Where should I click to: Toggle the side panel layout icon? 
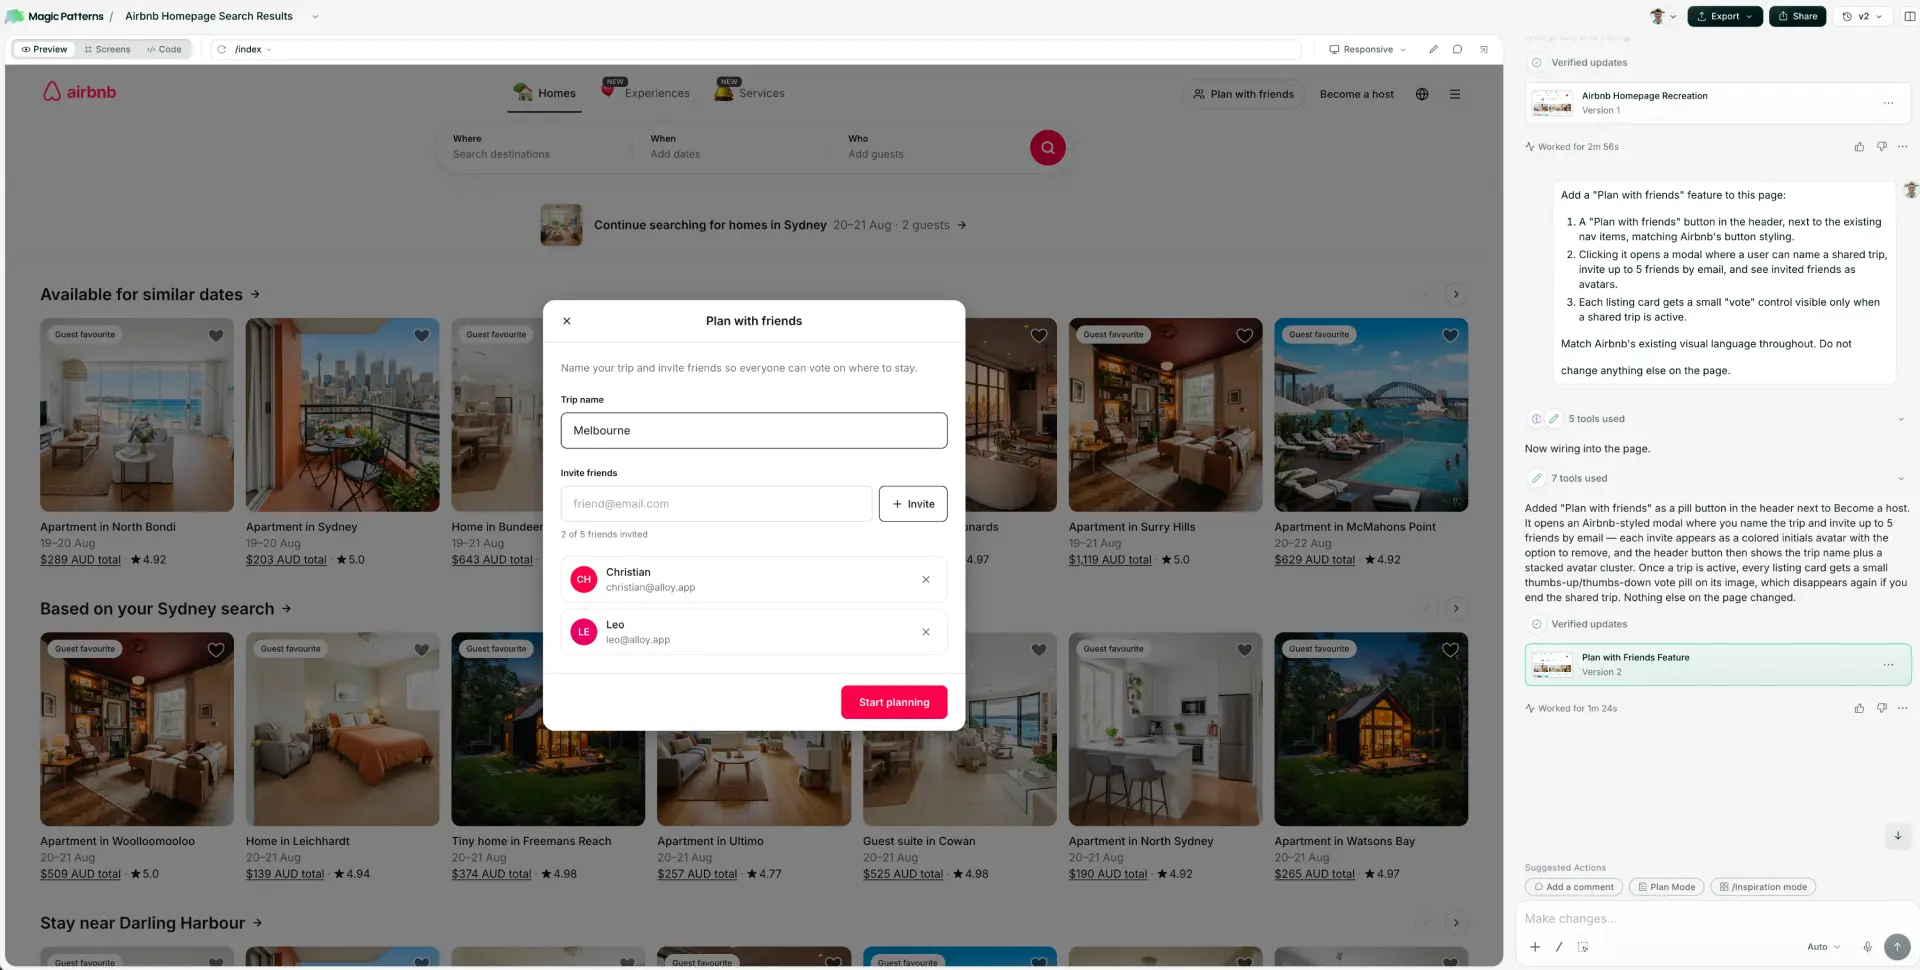click(x=1909, y=16)
